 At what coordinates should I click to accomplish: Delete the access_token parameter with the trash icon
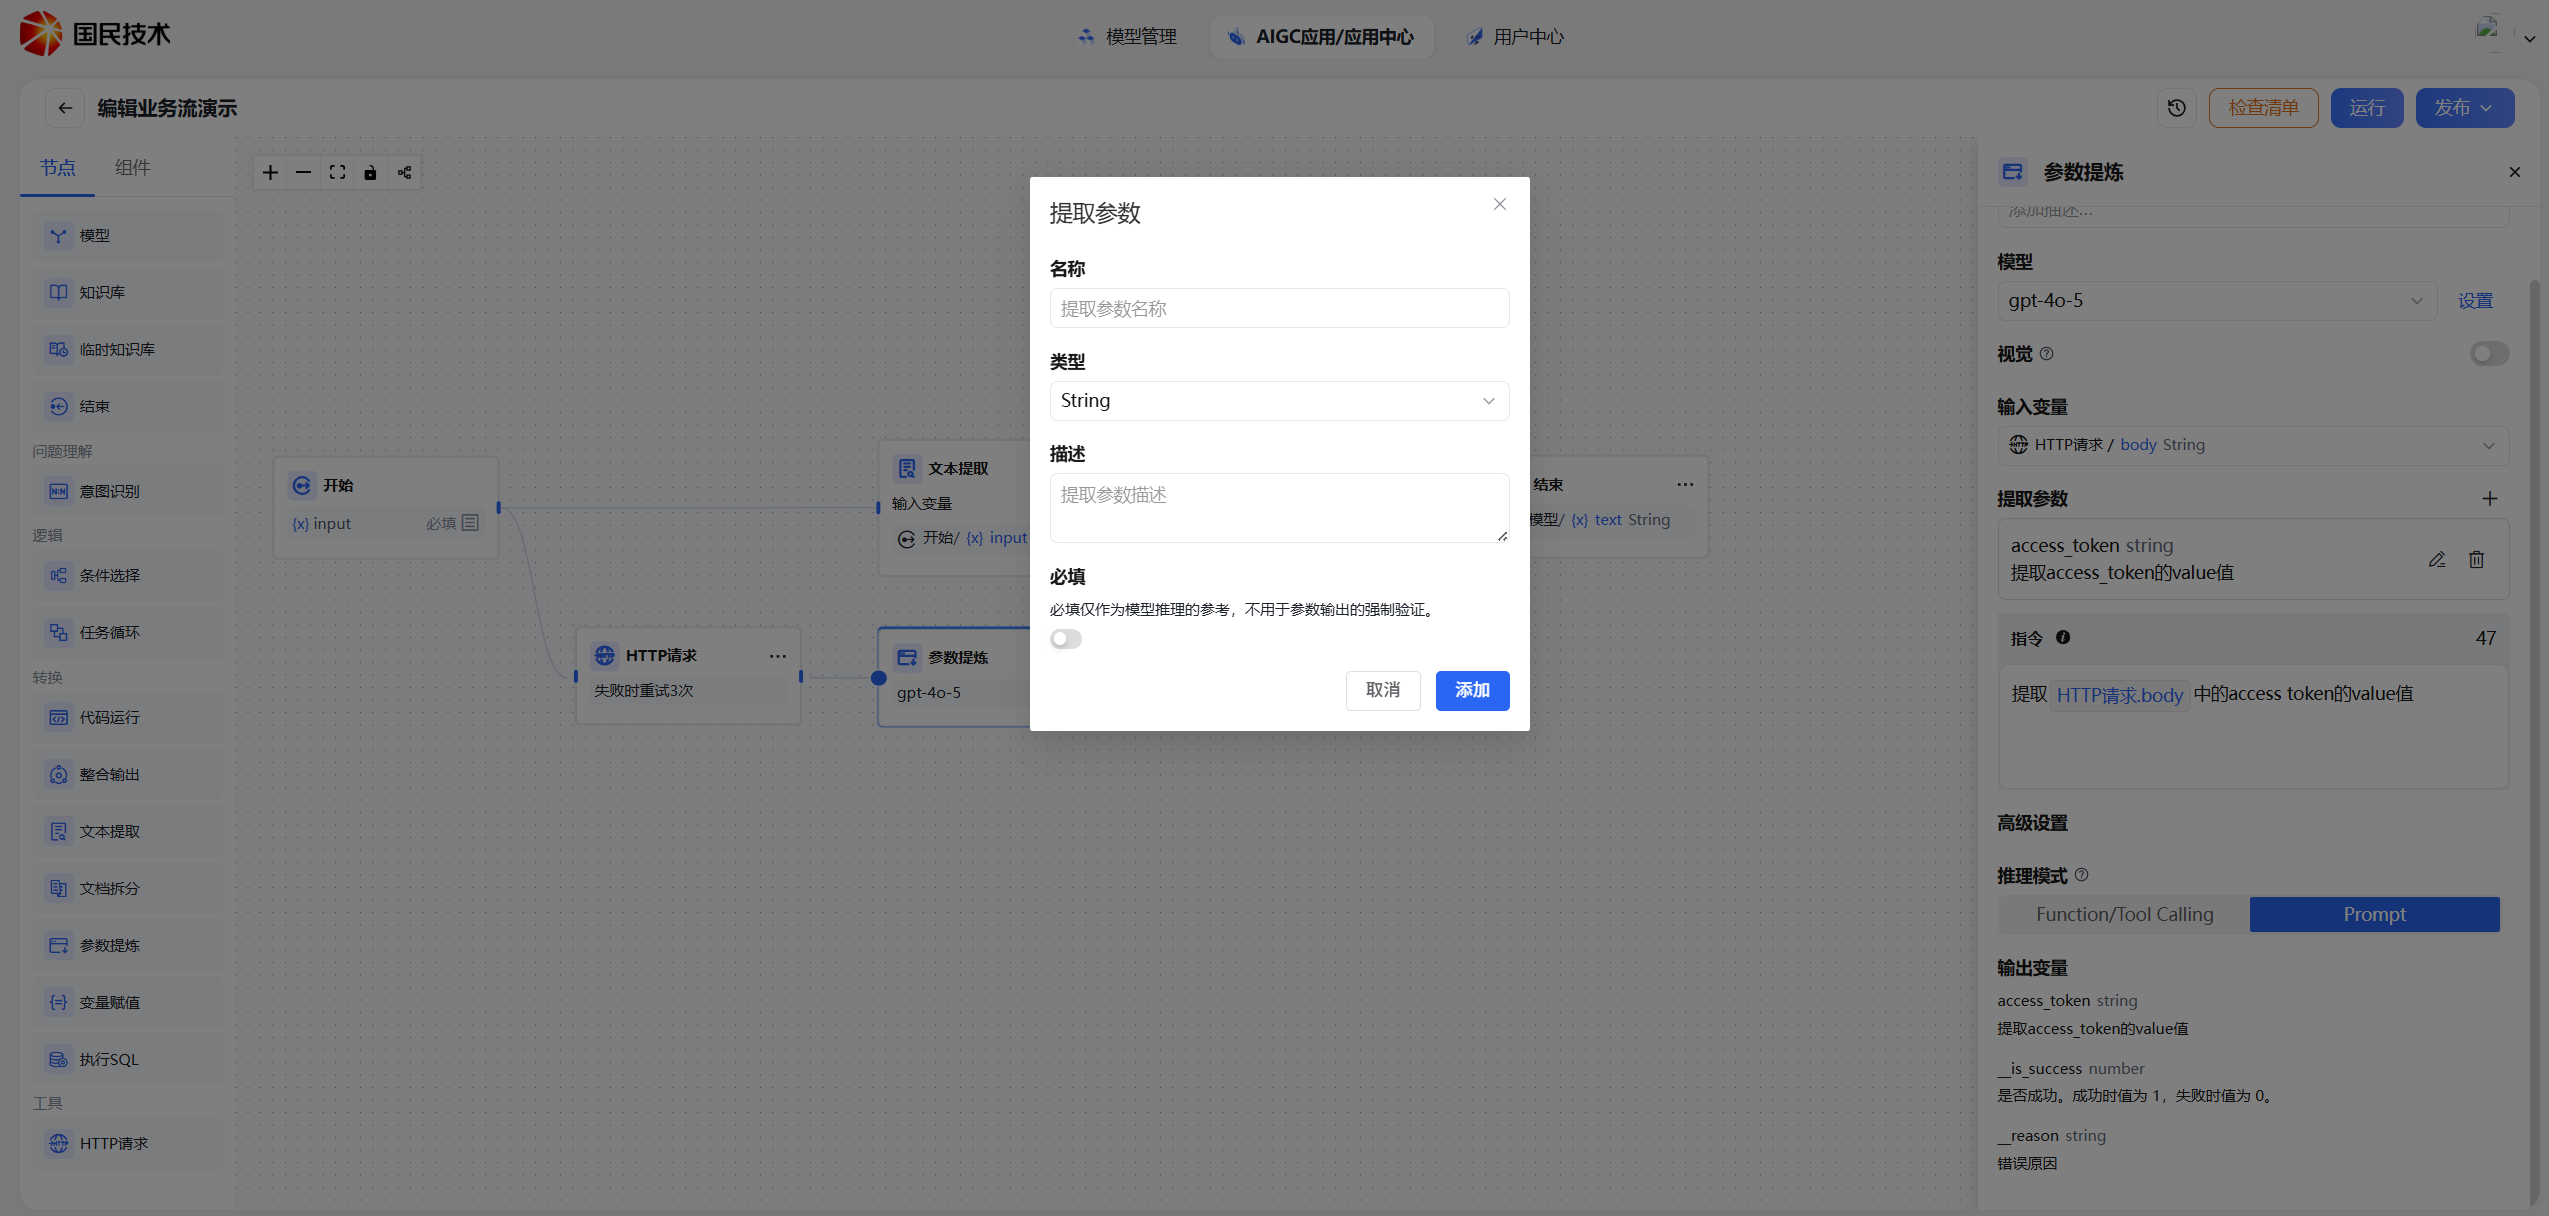[x=2478, y=559]
